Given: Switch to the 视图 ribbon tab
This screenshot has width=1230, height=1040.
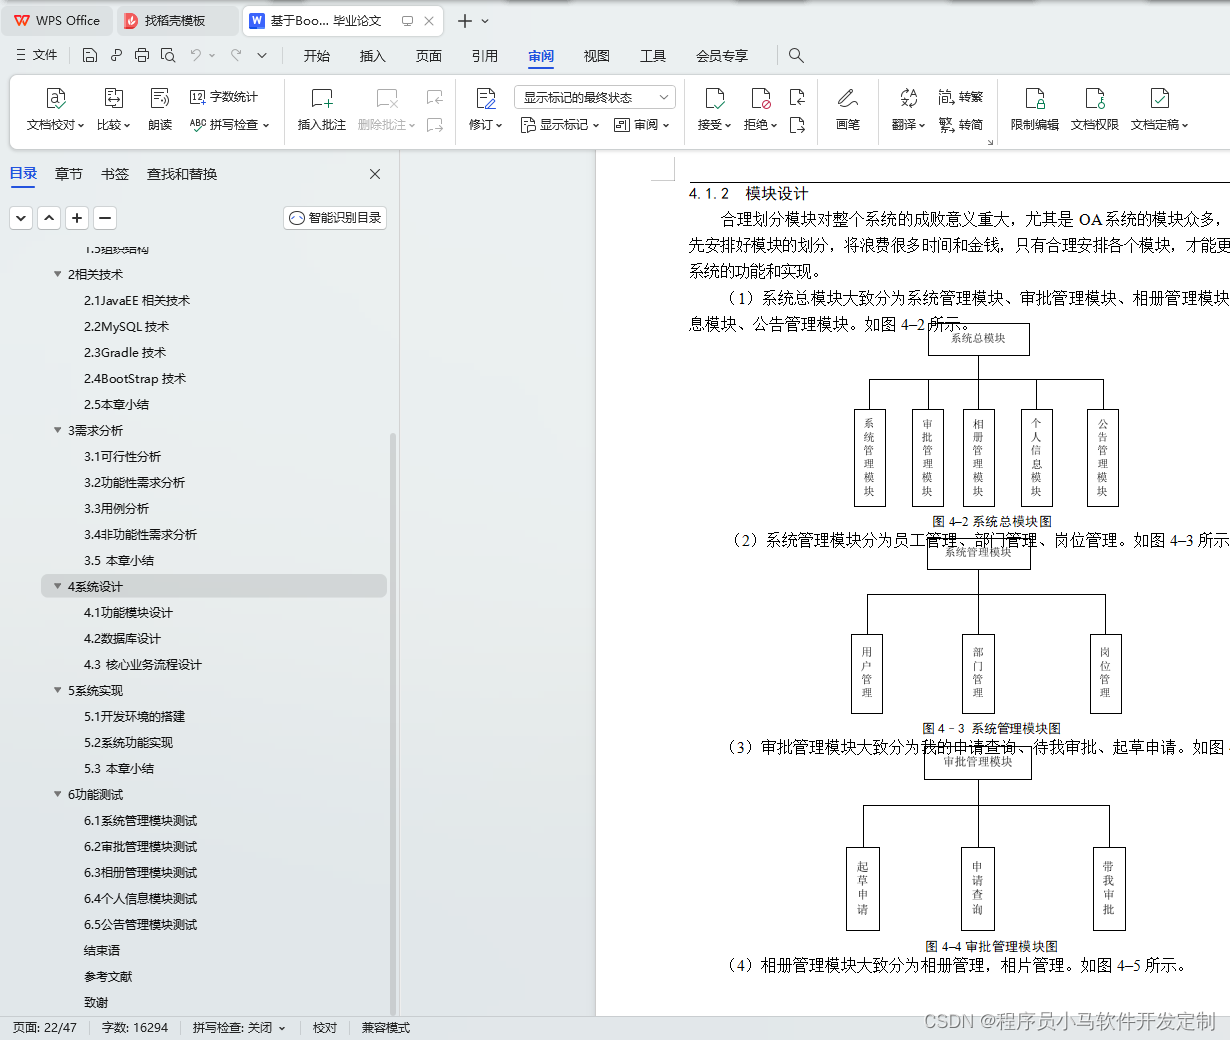Looking at the screenshot, I should pyautogui.click(x=597, y=56).
